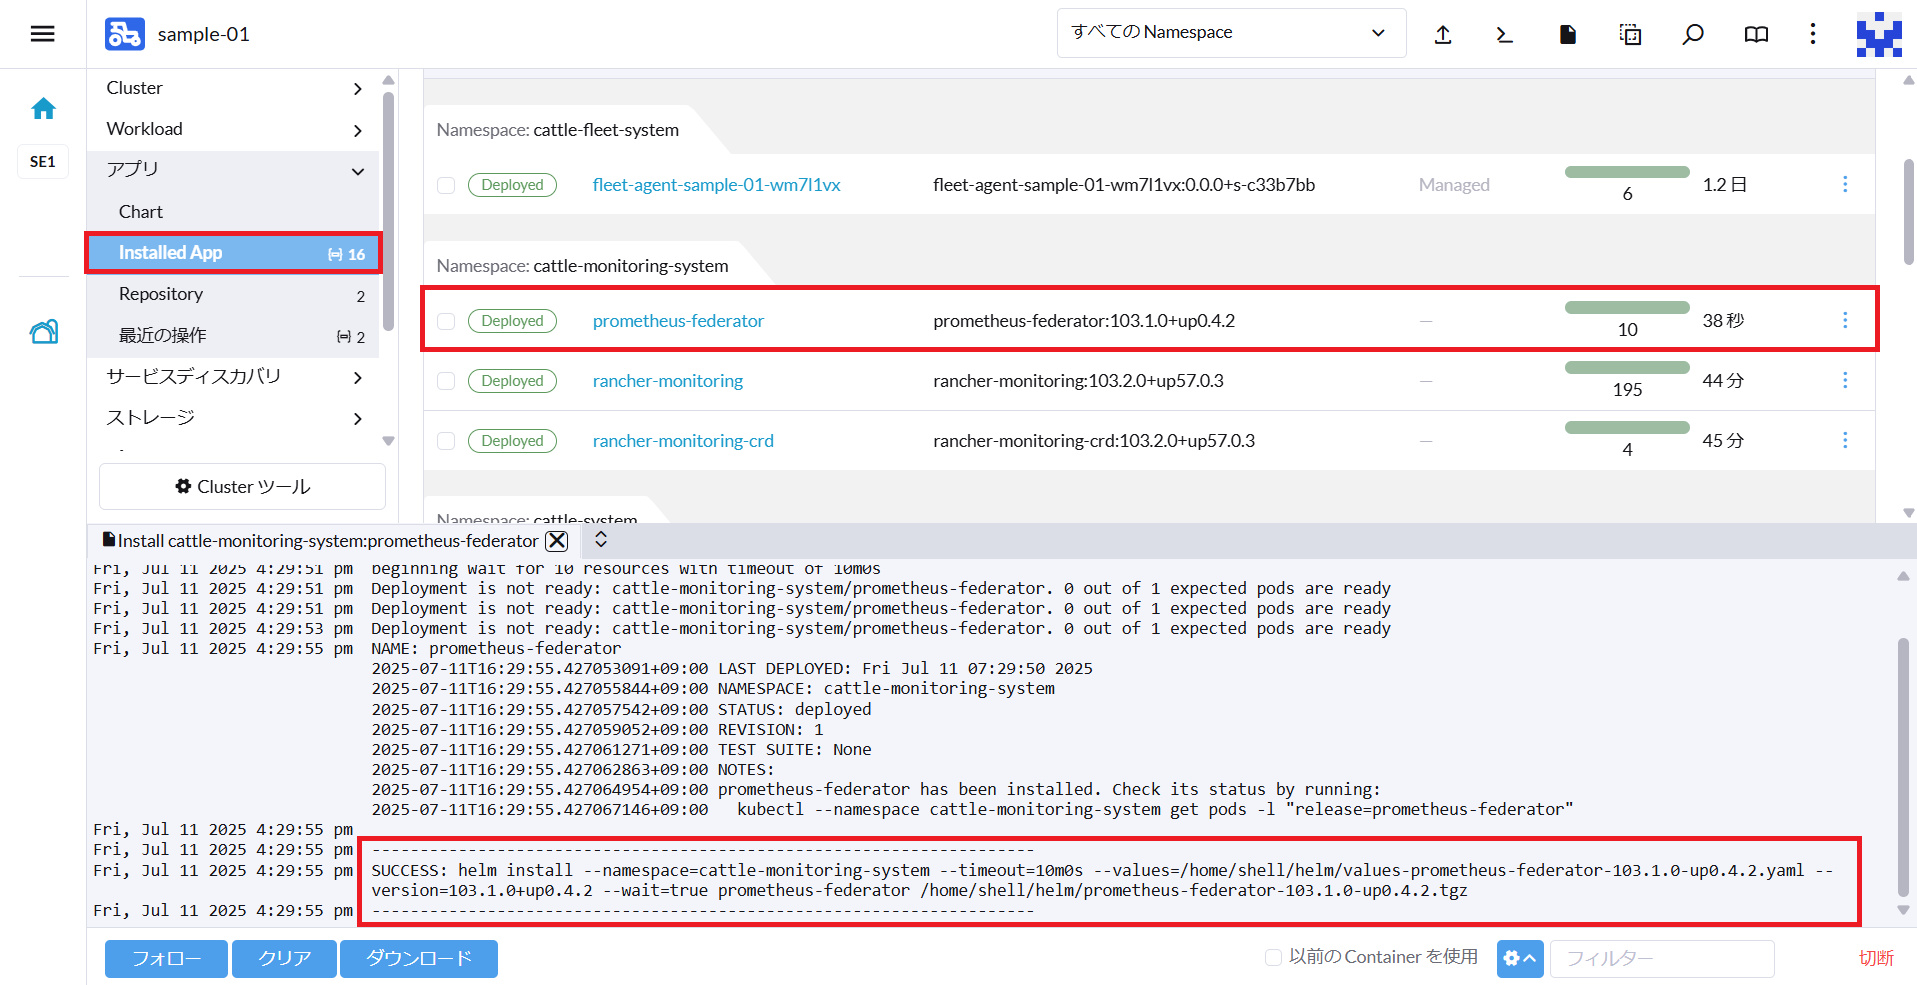
Task: Click the home icon in left rail
Action: (x=43, y=109)
